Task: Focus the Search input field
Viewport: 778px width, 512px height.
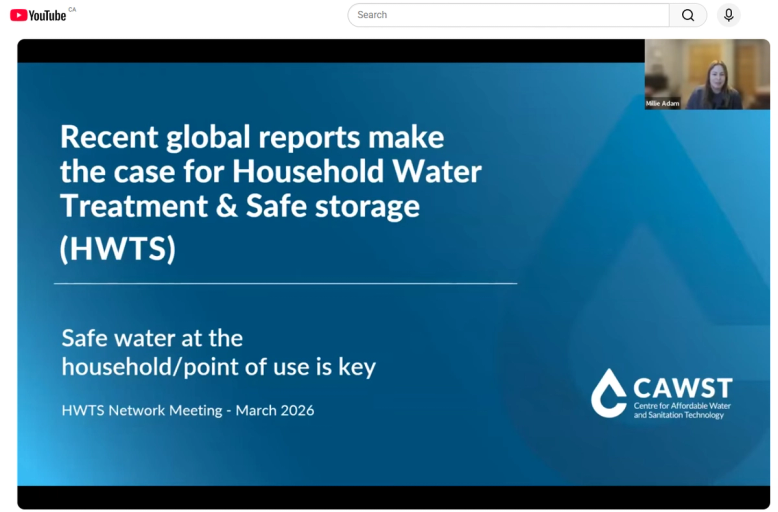Action: 508,15
